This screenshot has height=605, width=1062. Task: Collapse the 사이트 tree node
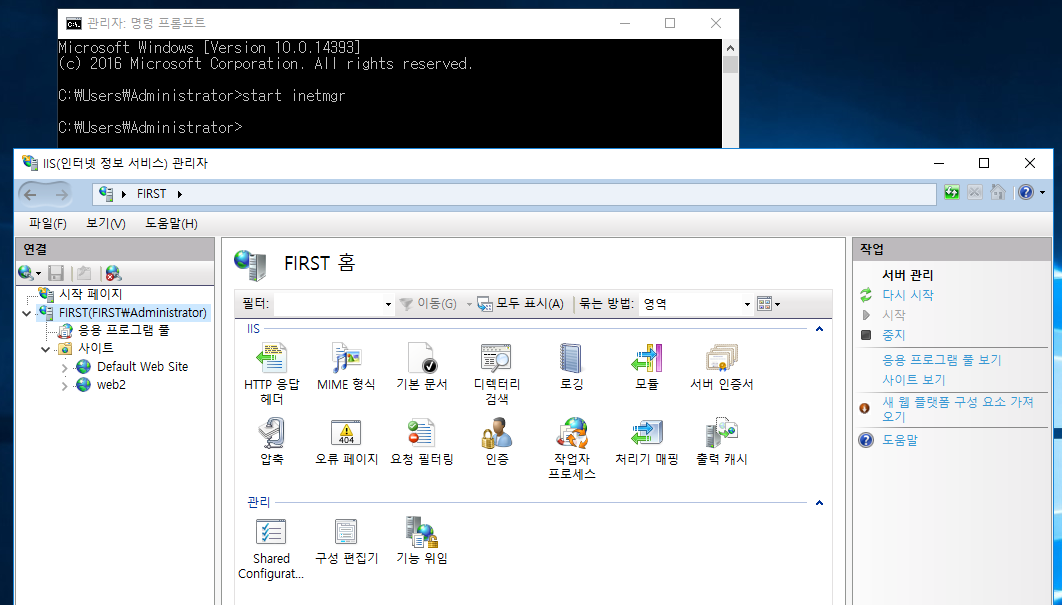click(45, 349)
